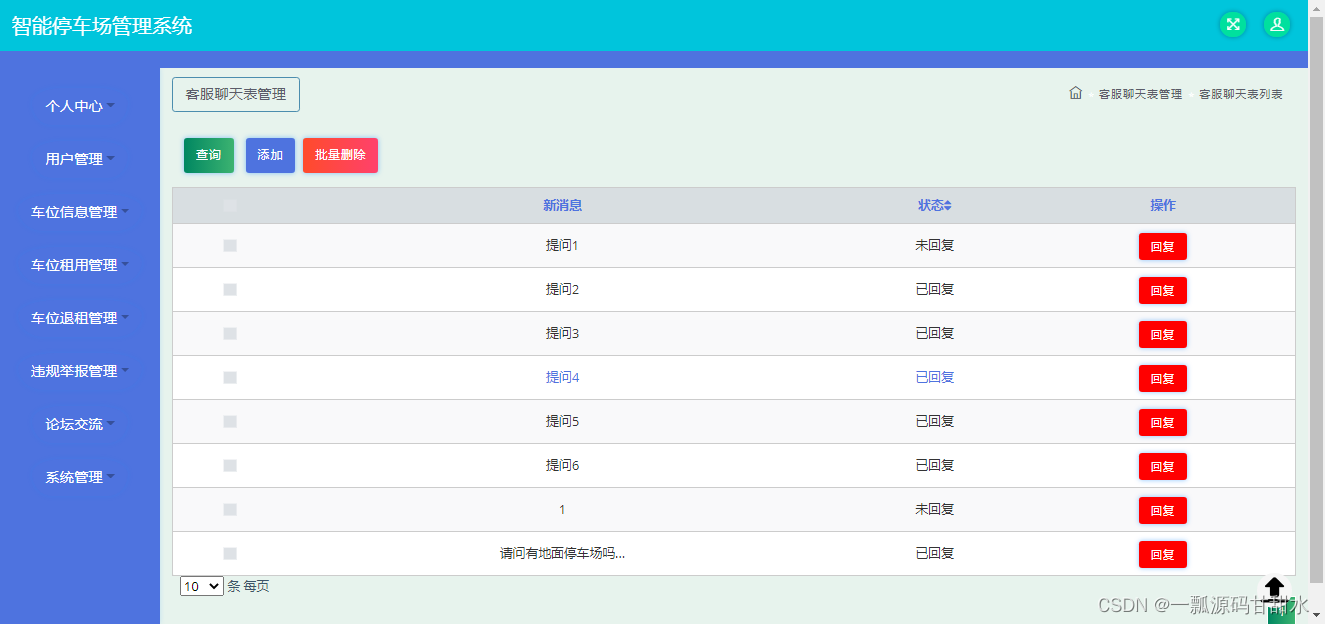Click the sort arrows on the 状态 column

point(949,205)
